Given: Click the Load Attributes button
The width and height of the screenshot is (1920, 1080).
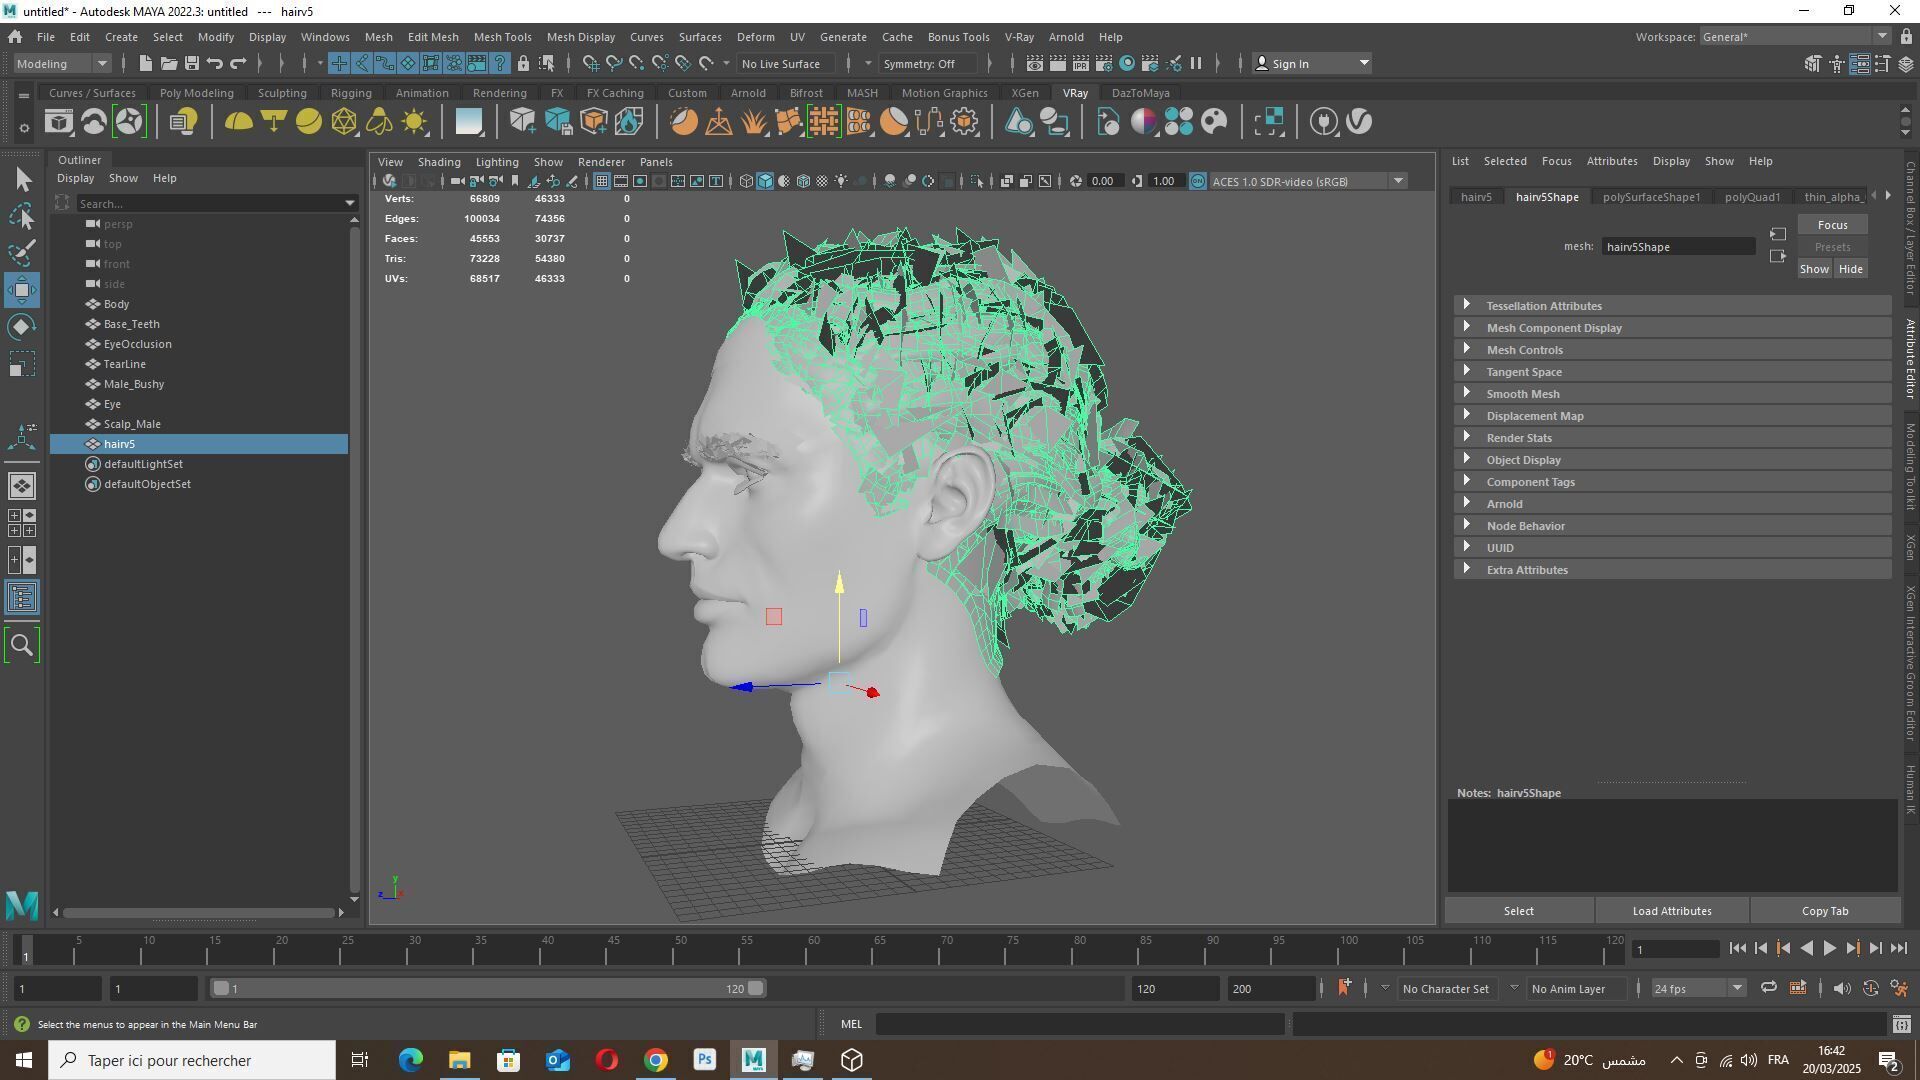Looking at the screenshot, I should coord(1671,911).
